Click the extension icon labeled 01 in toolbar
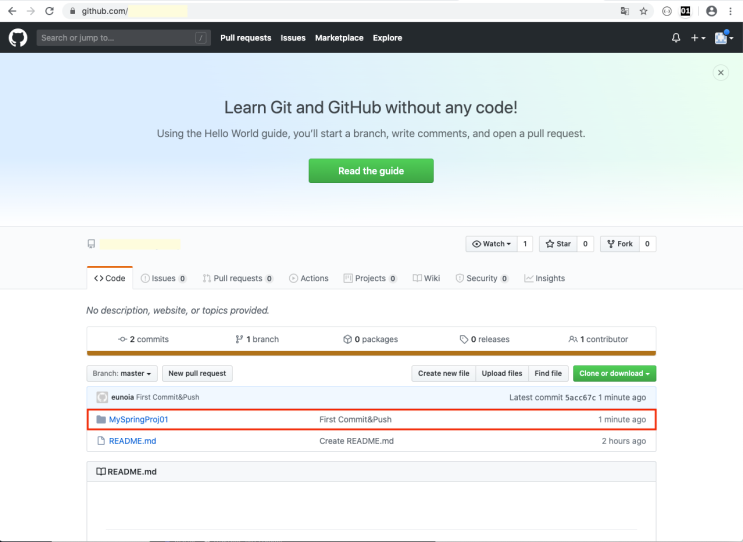The width and height of the screenshot is (743, 542). [x=685, y=11]
